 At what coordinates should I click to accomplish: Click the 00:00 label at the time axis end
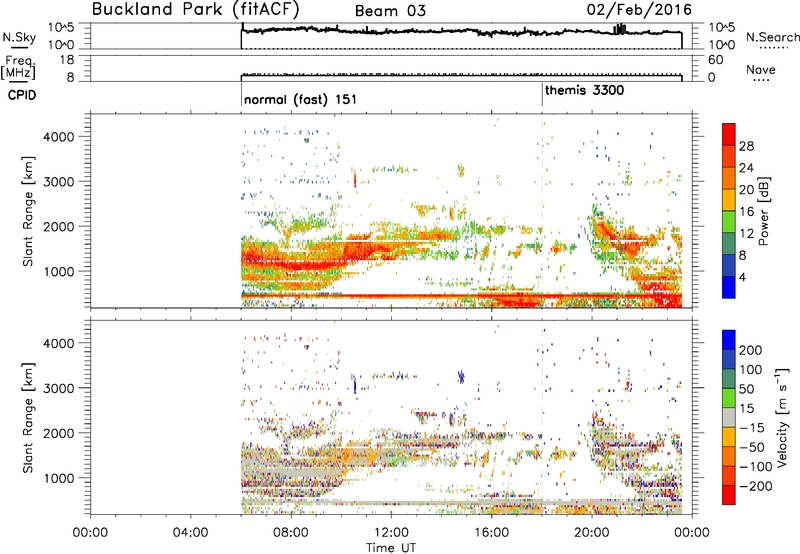692,533
